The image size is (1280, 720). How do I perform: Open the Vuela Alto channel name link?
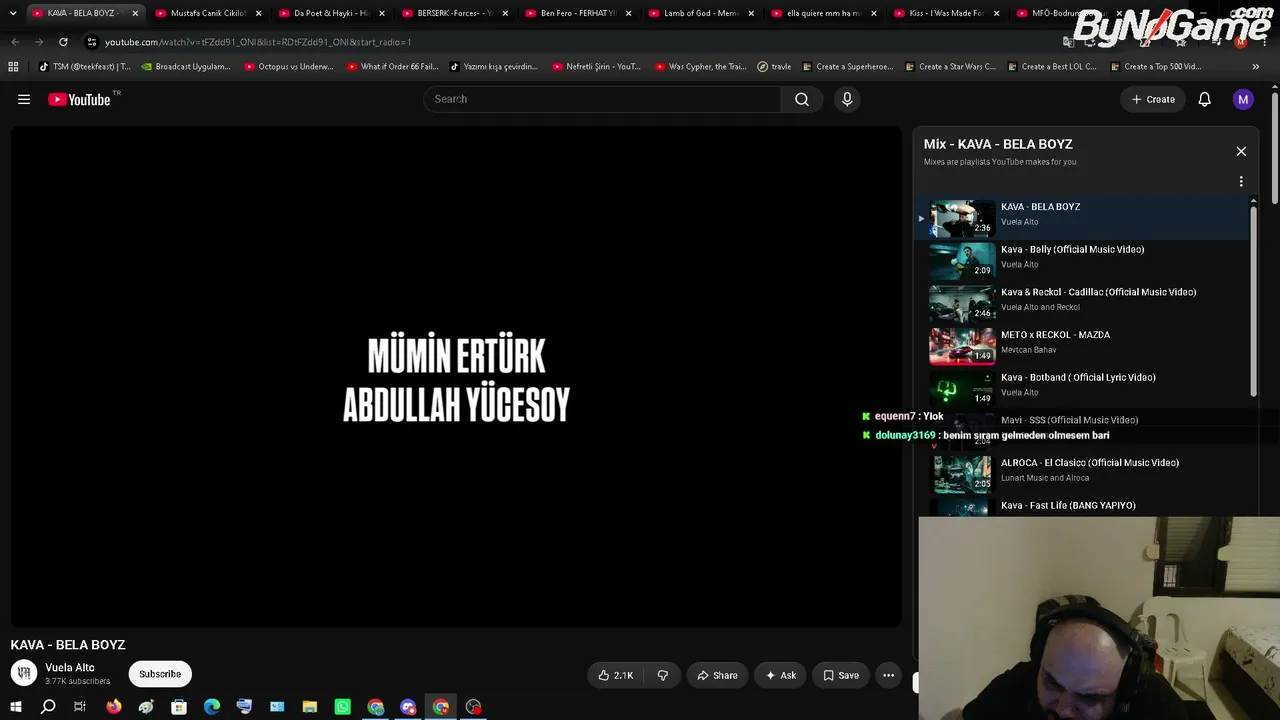[70, 667]
